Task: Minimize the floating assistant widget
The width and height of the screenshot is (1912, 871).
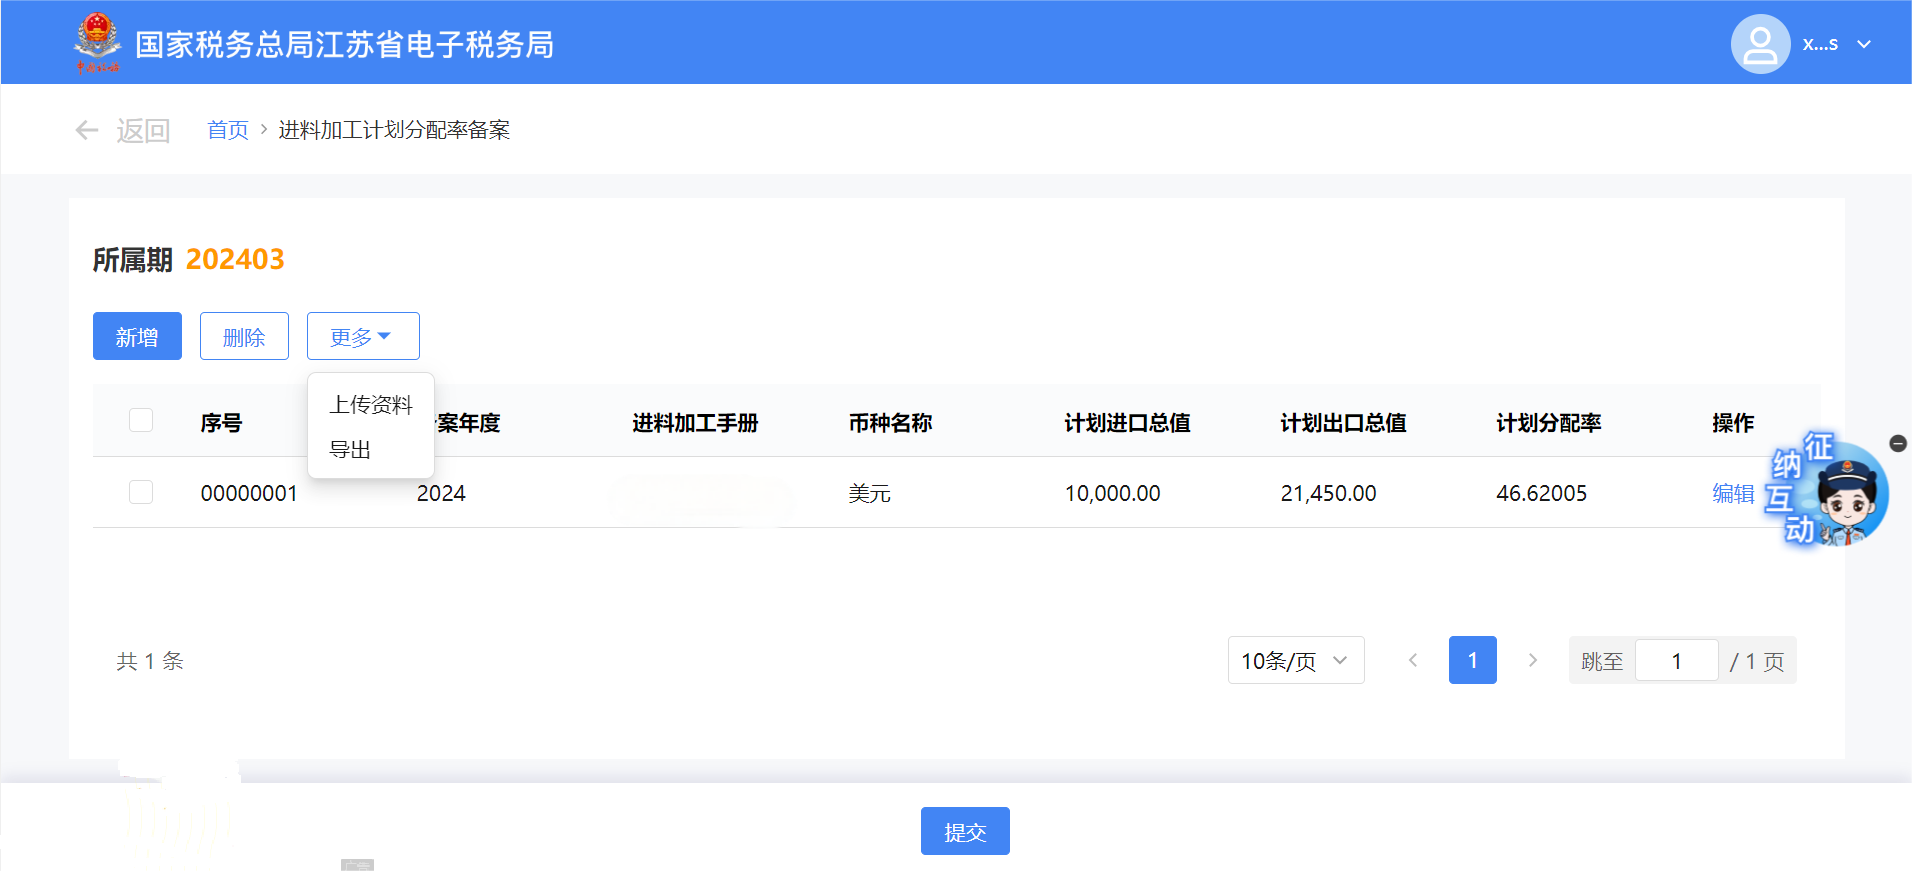Action: (1897, 443)
